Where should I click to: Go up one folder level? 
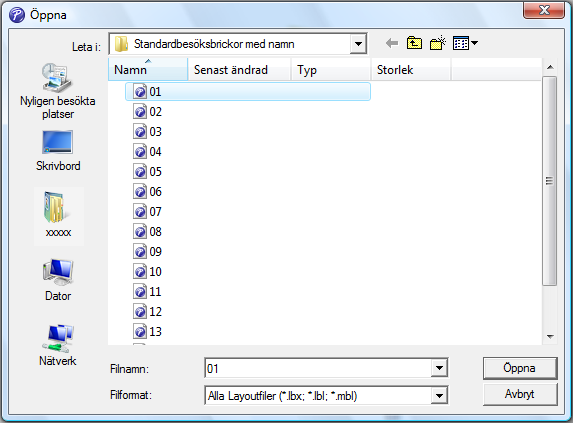414,43
